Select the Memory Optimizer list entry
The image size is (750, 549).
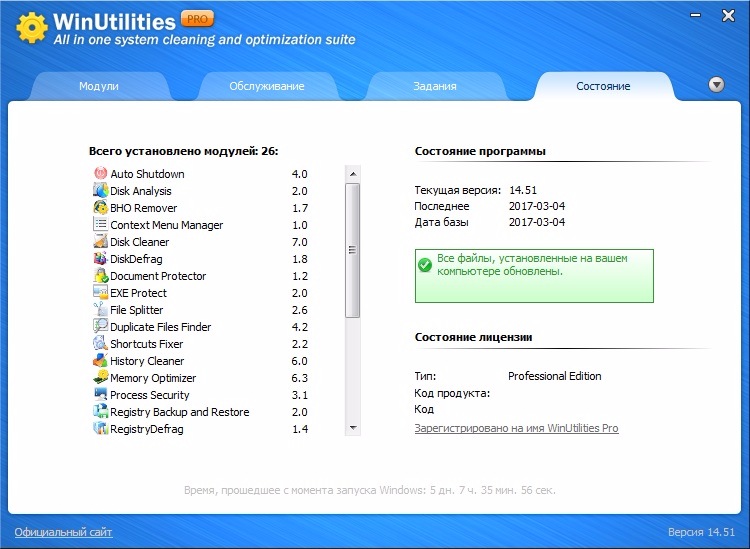pyautogui.click(x=200, y=378)
